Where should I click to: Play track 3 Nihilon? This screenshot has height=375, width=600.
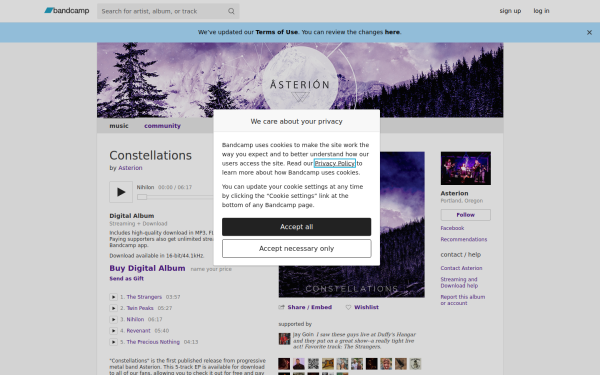pos(113,320)
